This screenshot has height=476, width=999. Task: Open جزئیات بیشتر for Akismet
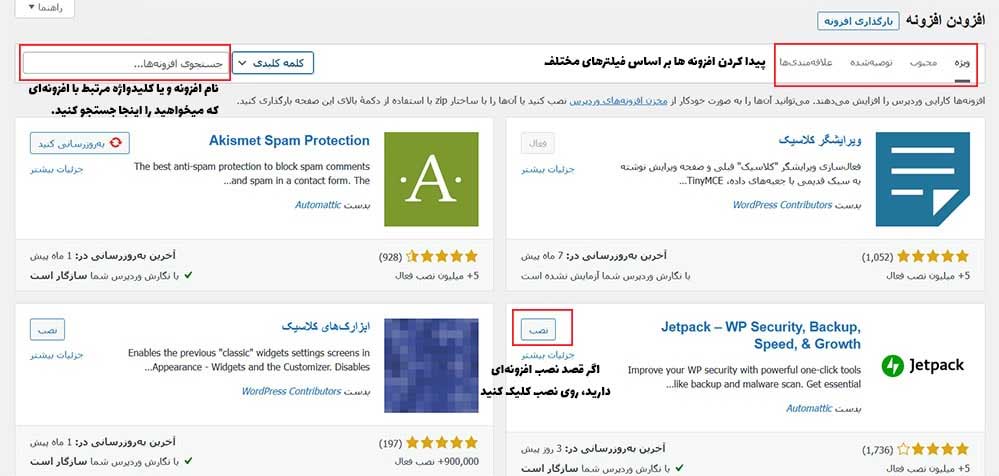click(57, 169)
